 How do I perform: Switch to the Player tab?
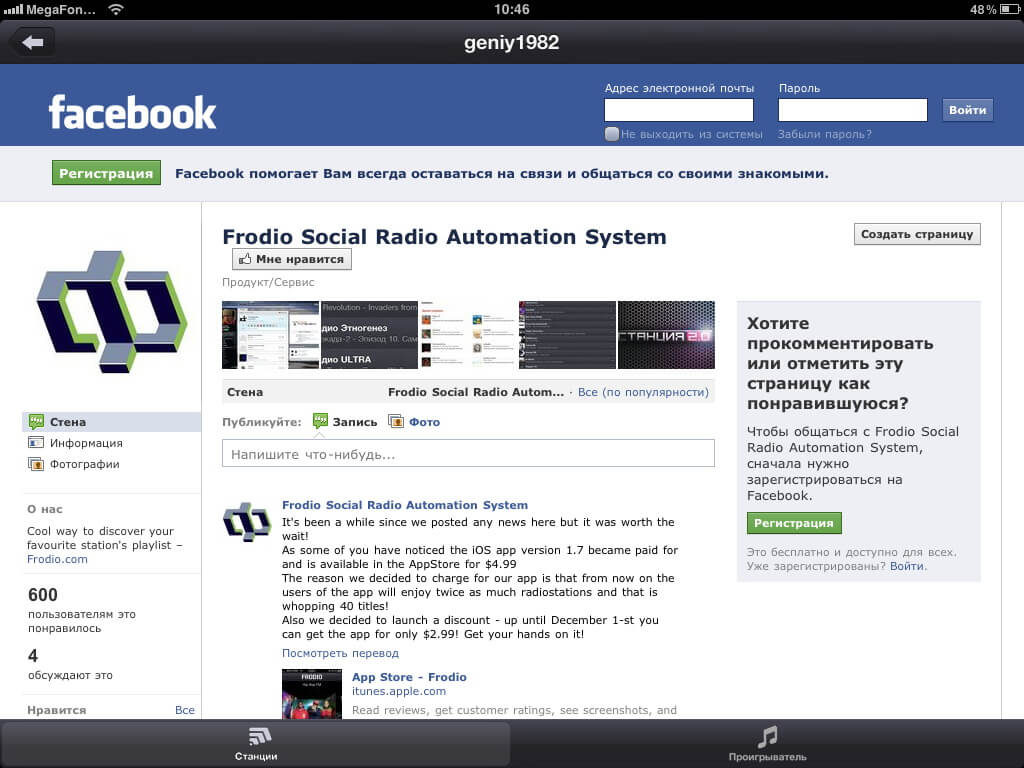click(x=767, y=744)
